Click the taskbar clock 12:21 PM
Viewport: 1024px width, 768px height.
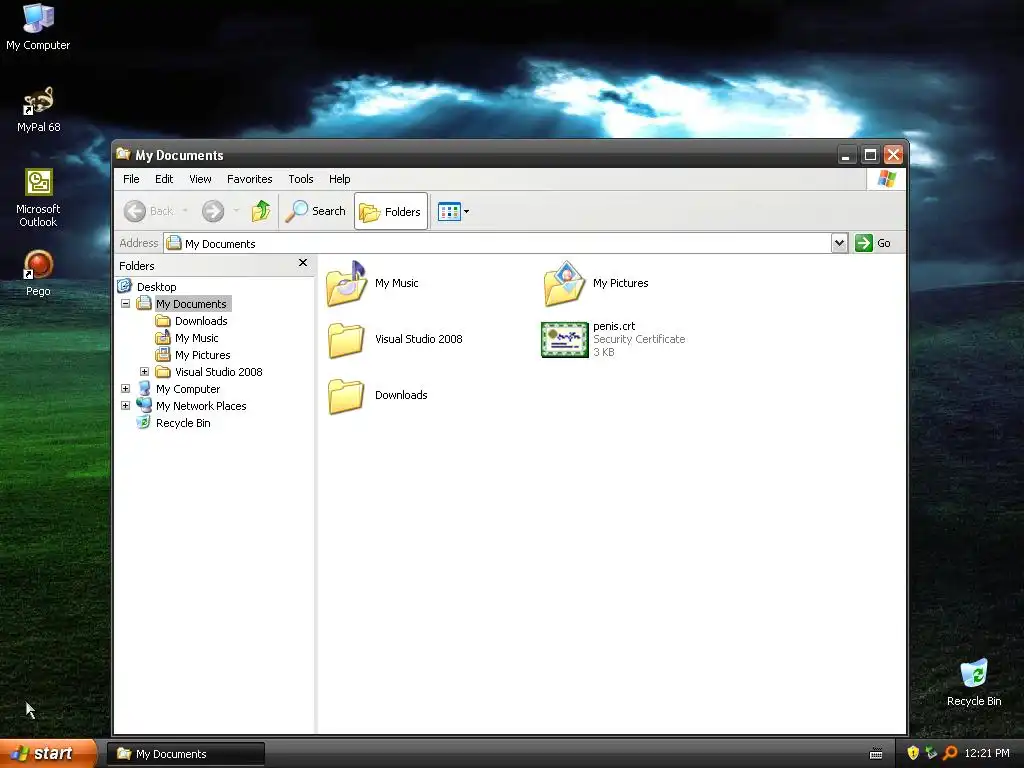click(x=987, y=753)
